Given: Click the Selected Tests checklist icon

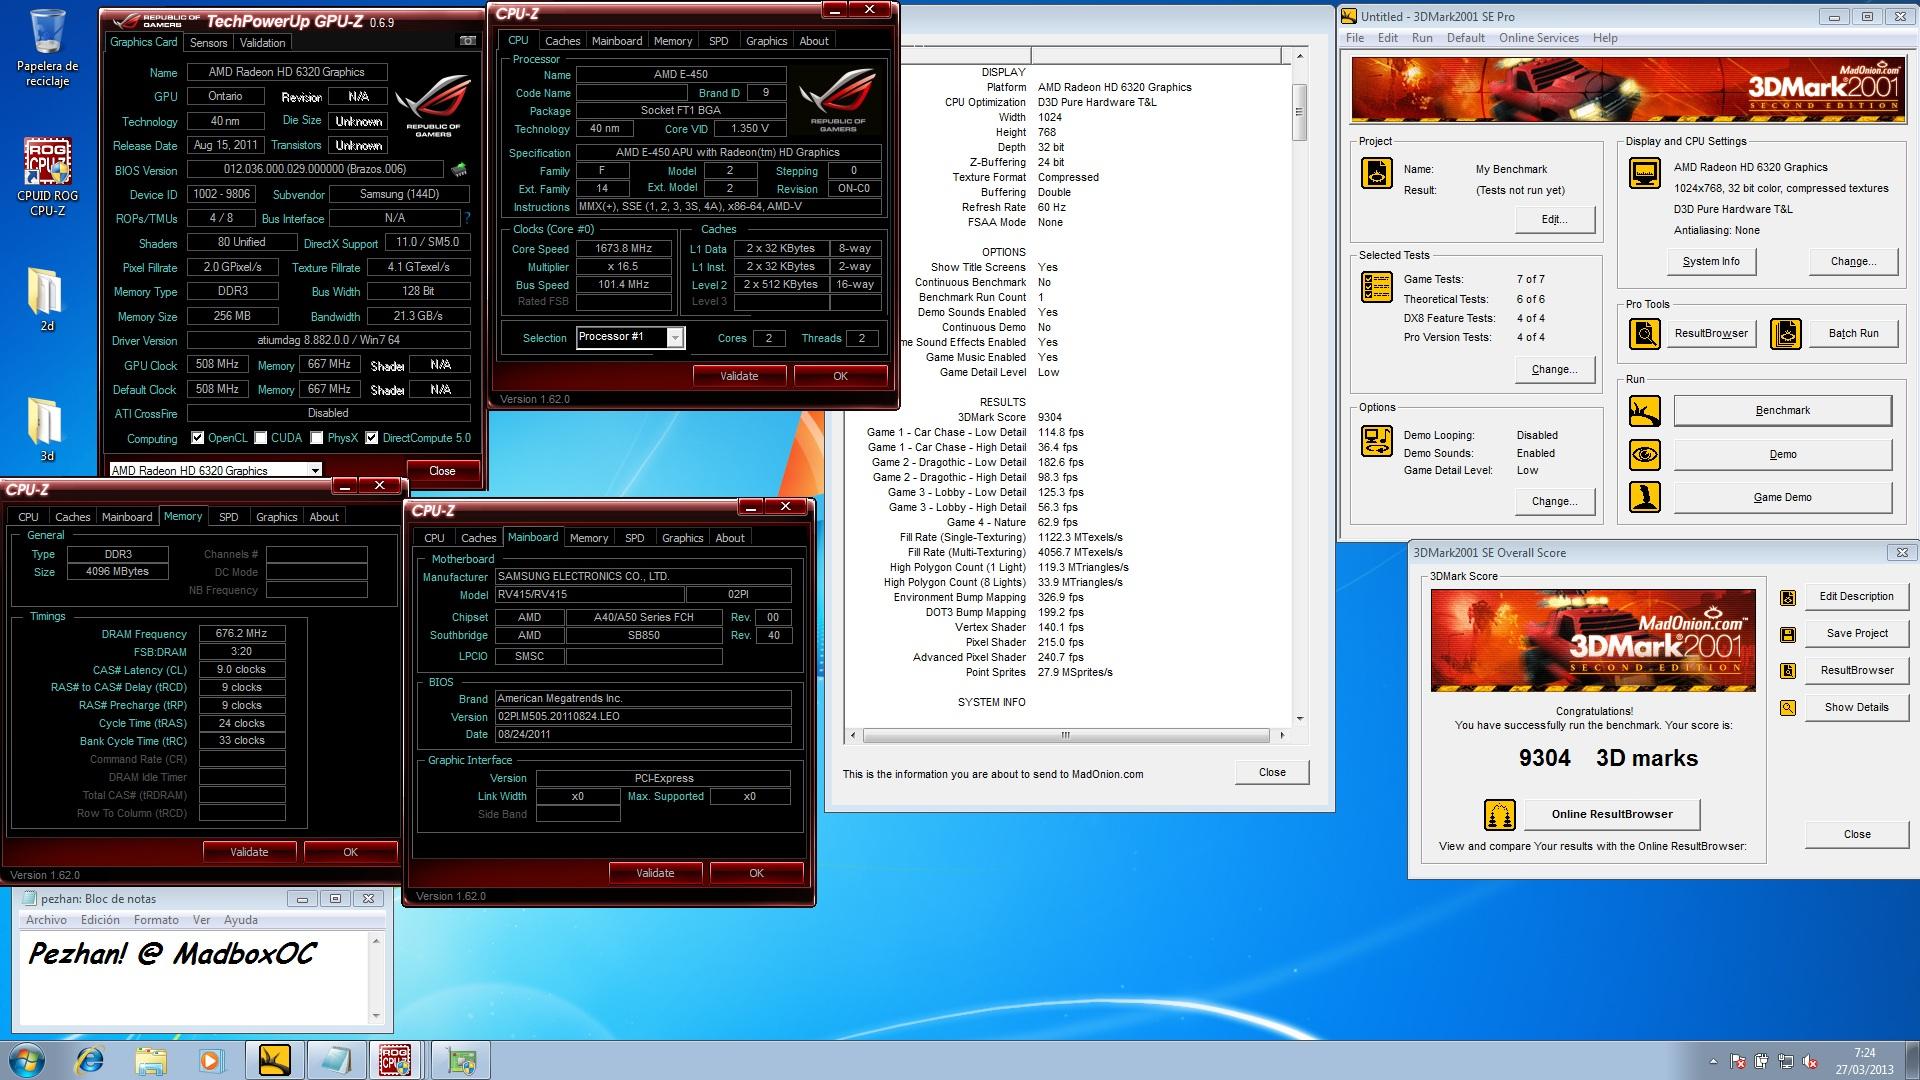Looking at the screenshot, I should pyautogui.click(x=1376, y=287).
